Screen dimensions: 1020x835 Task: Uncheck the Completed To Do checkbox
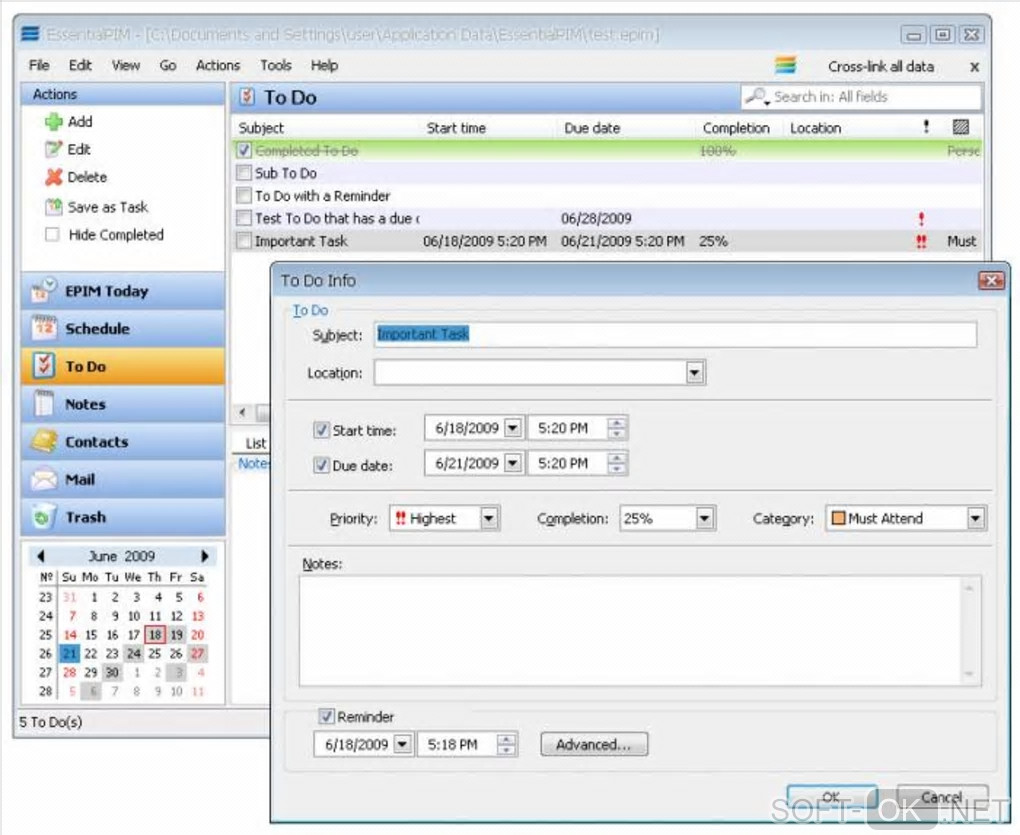point(244,150)
